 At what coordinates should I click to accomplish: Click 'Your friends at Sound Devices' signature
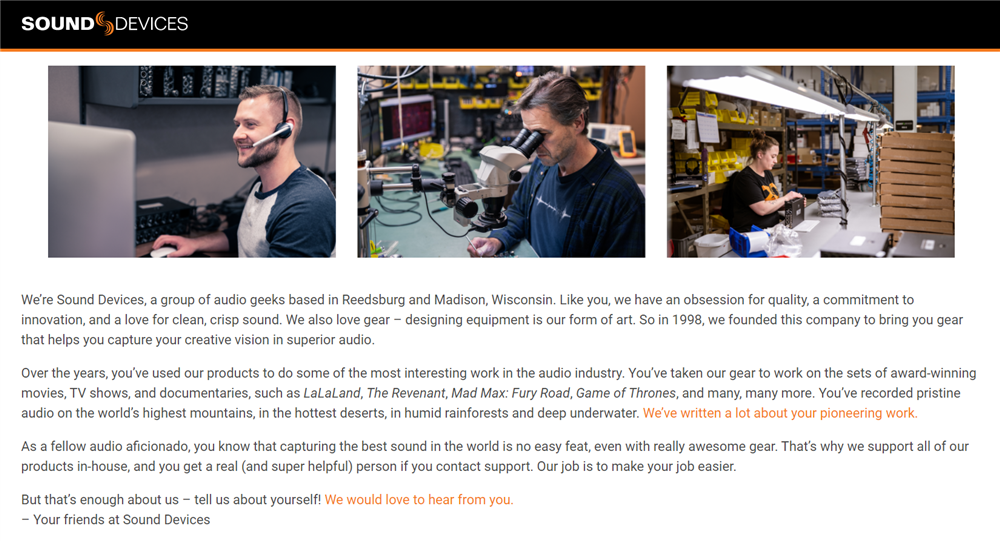(x=115, y=519)
